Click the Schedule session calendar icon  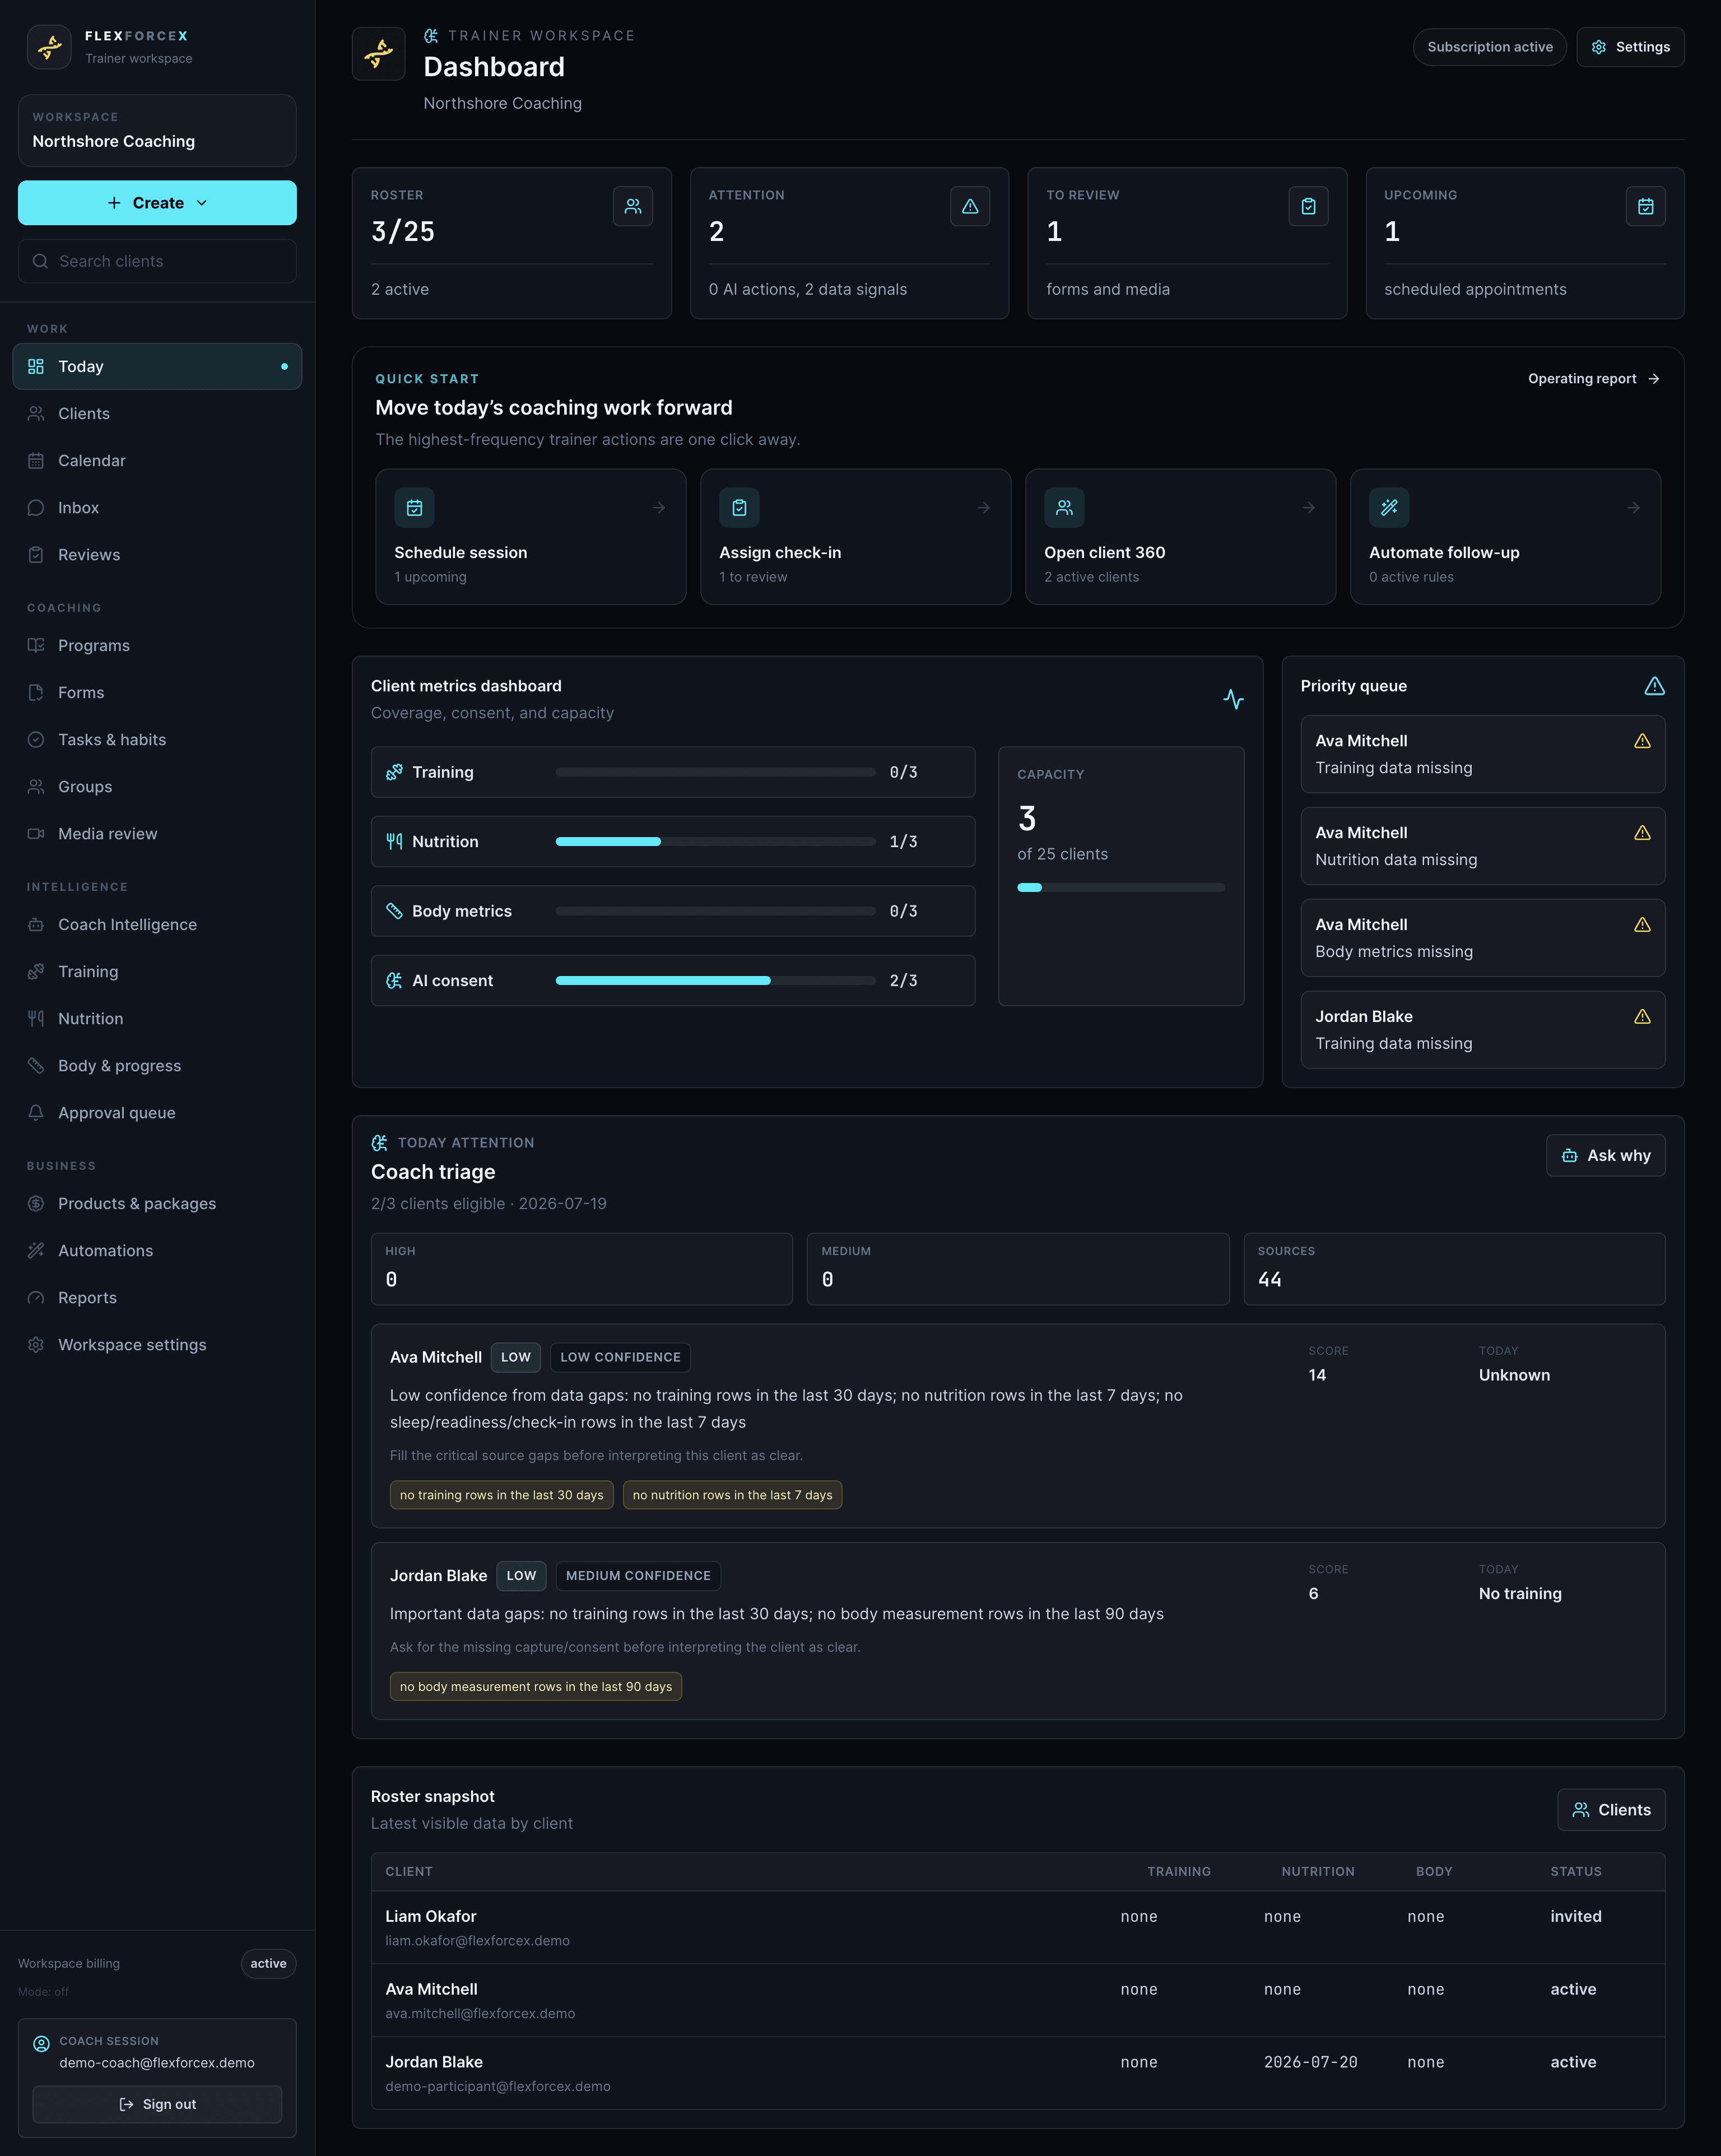414,508
